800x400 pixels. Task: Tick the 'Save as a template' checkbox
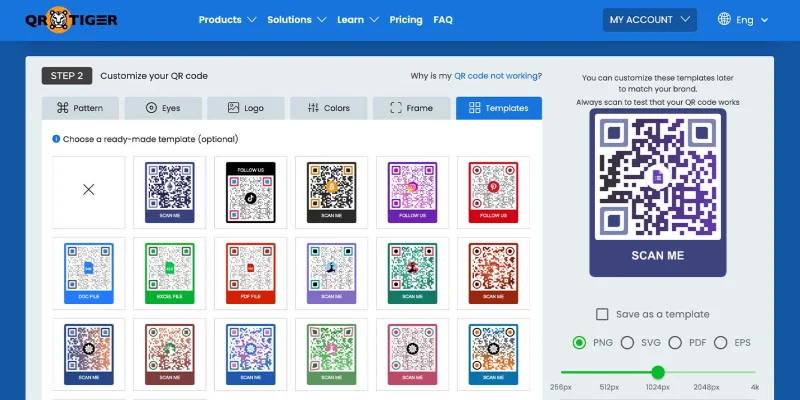point(602,314)
